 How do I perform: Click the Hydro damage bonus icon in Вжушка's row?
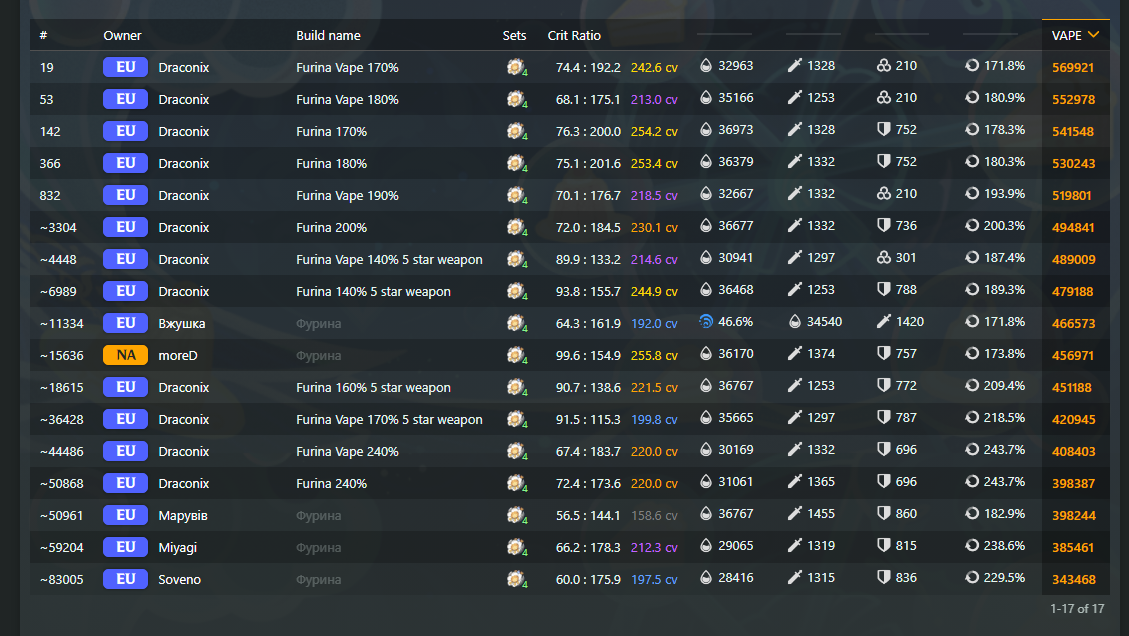[x=707, y=322]
